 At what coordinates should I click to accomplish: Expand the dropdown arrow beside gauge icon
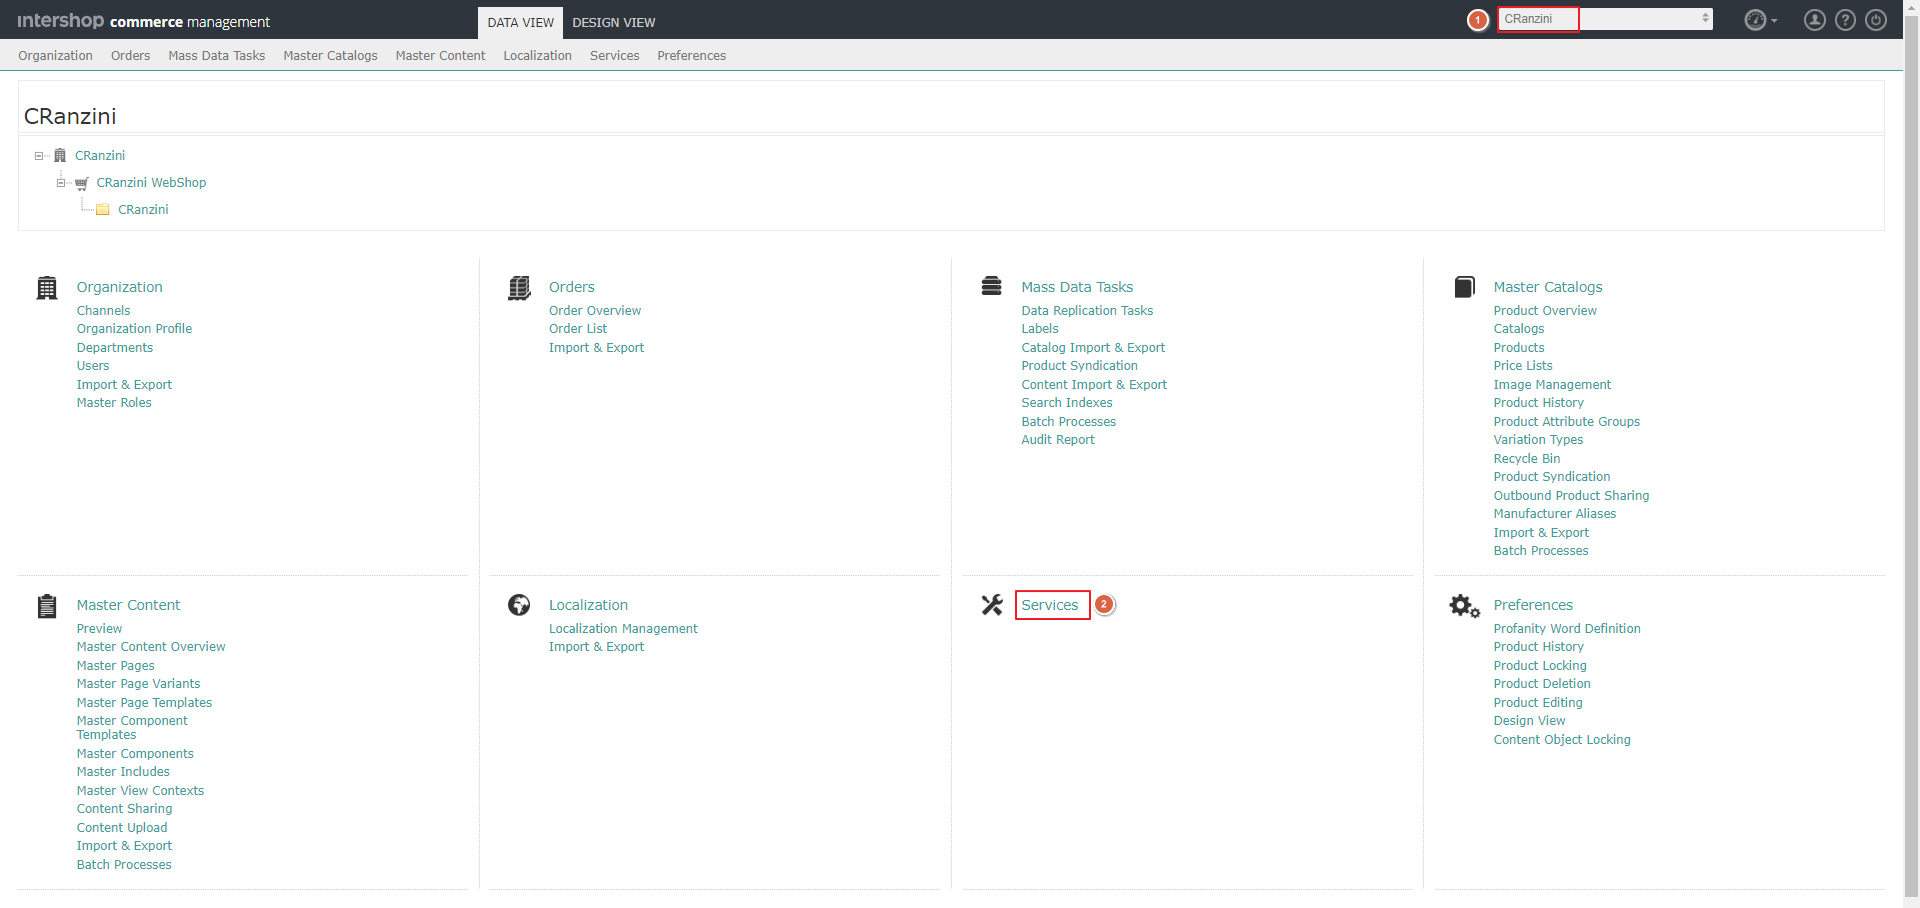point(1774,21)
